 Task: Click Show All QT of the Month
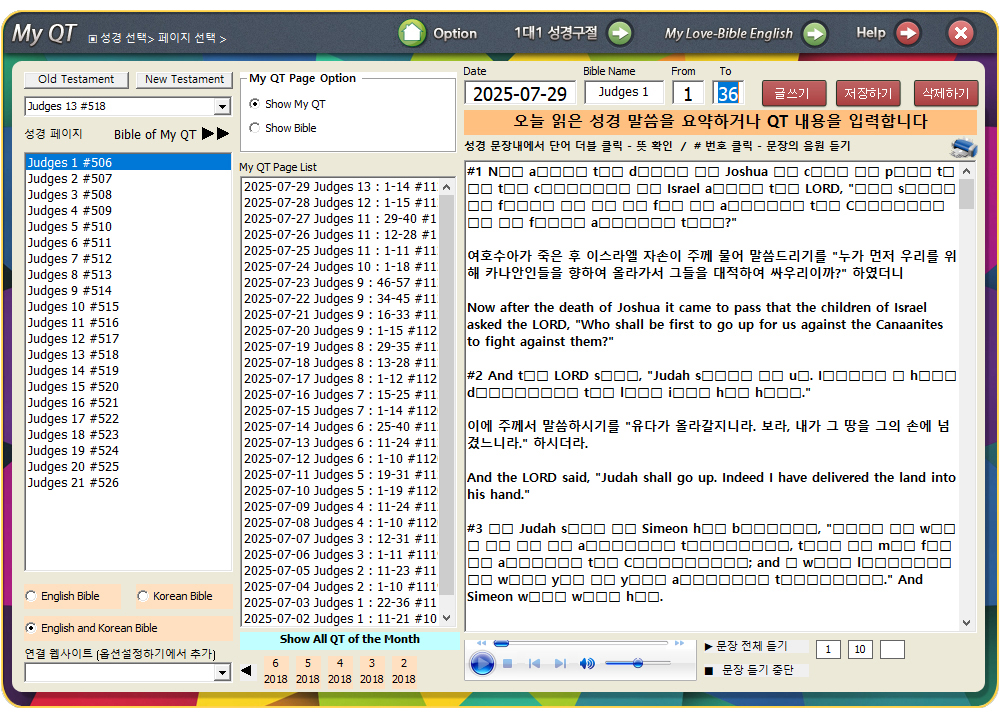click(x=349, y=639)
